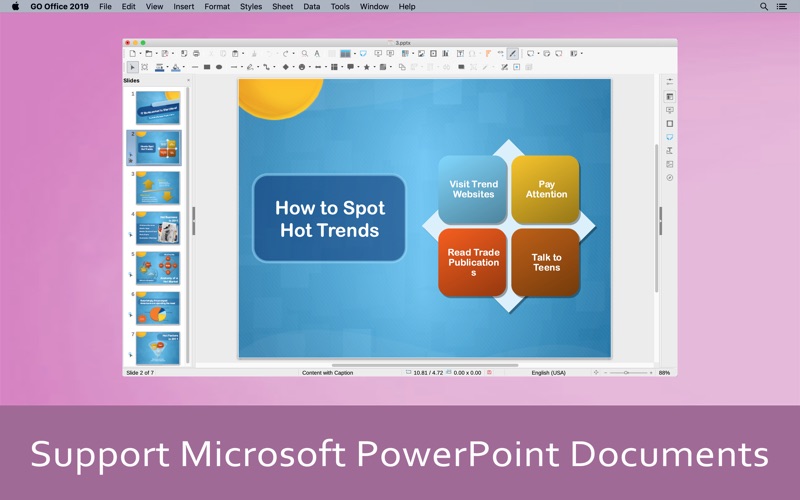This screenshot has height=500, width=800.
Task: Open sidebar Navigator compass icon
Action: pyautogui.click(x=669, y=178)
